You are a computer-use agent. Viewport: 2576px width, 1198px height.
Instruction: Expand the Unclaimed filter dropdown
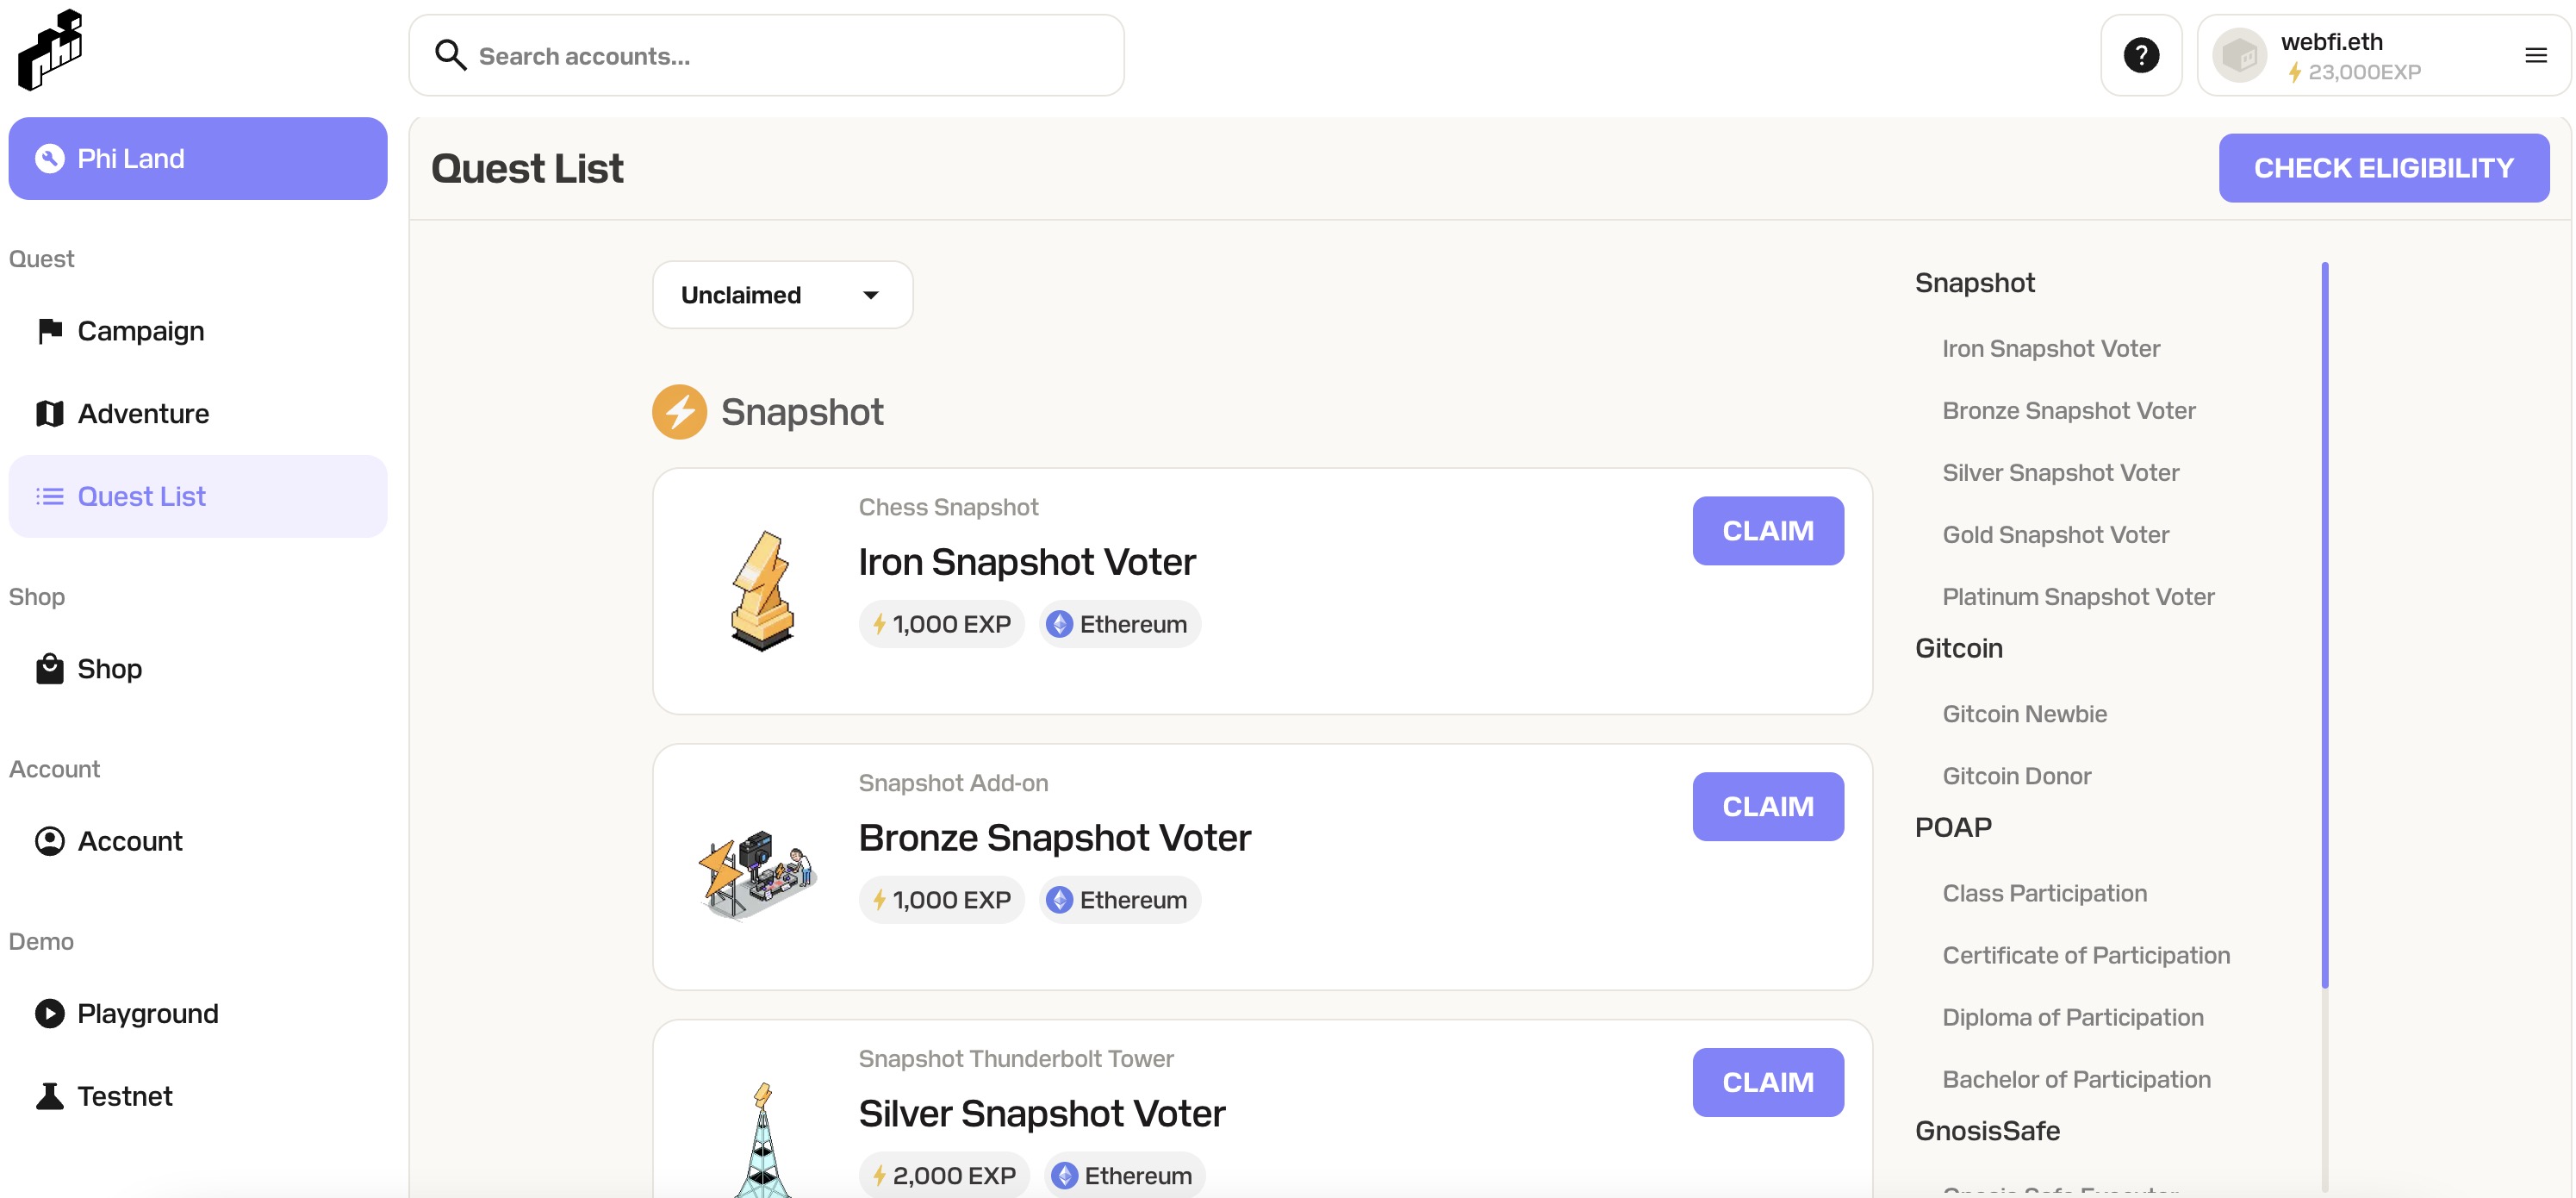[x=782, y=295]
